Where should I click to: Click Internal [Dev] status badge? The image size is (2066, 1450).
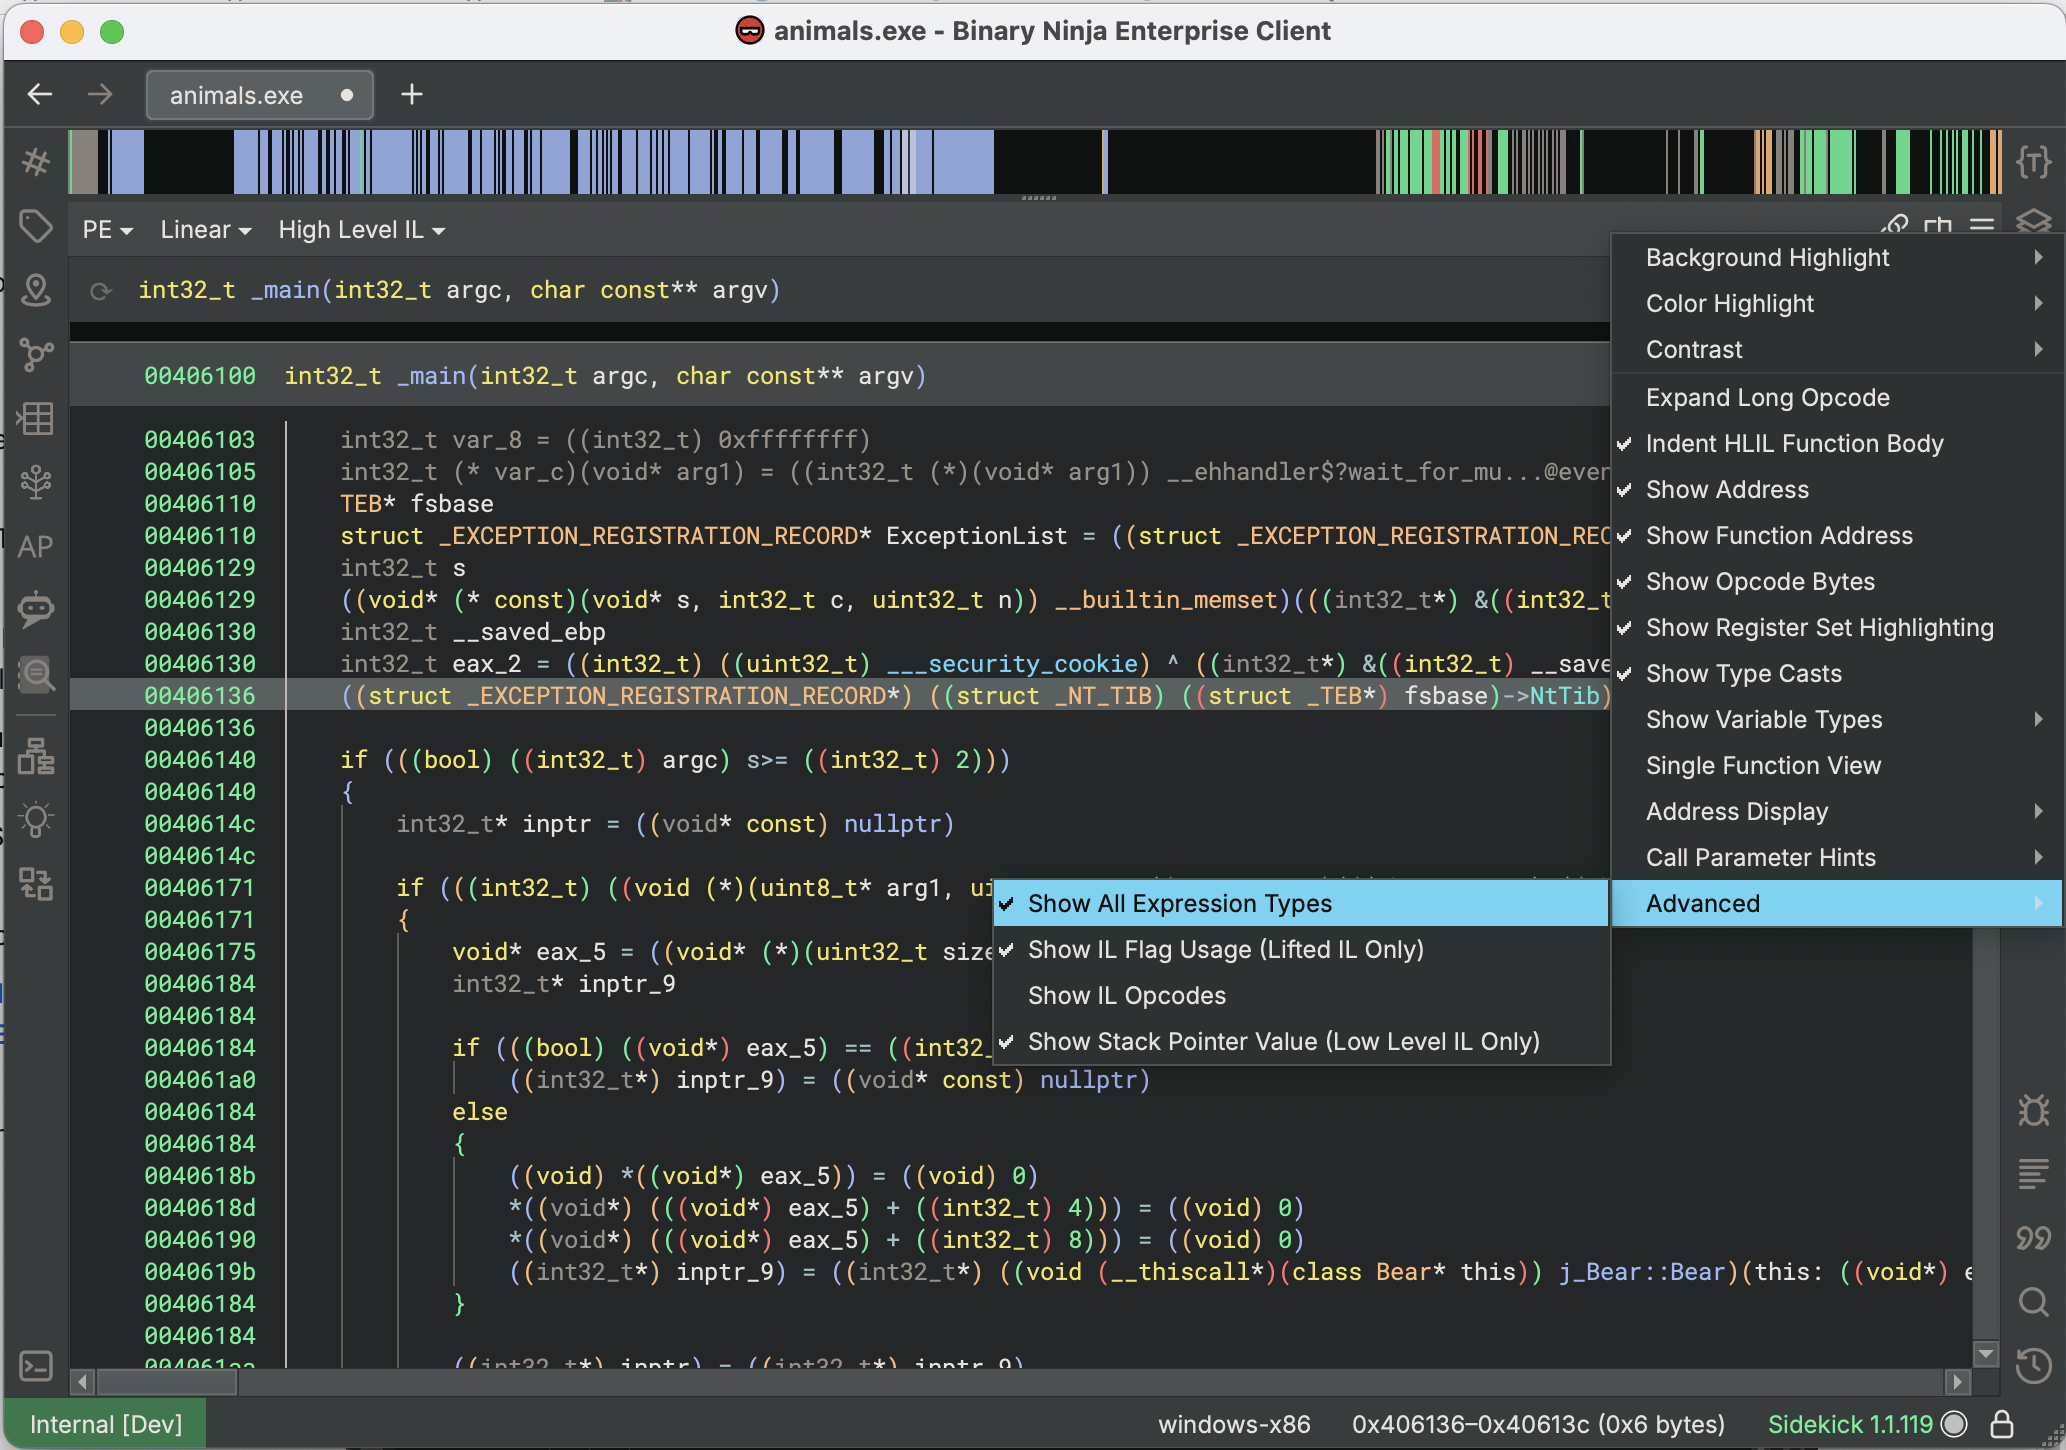tap(105, 1424)
